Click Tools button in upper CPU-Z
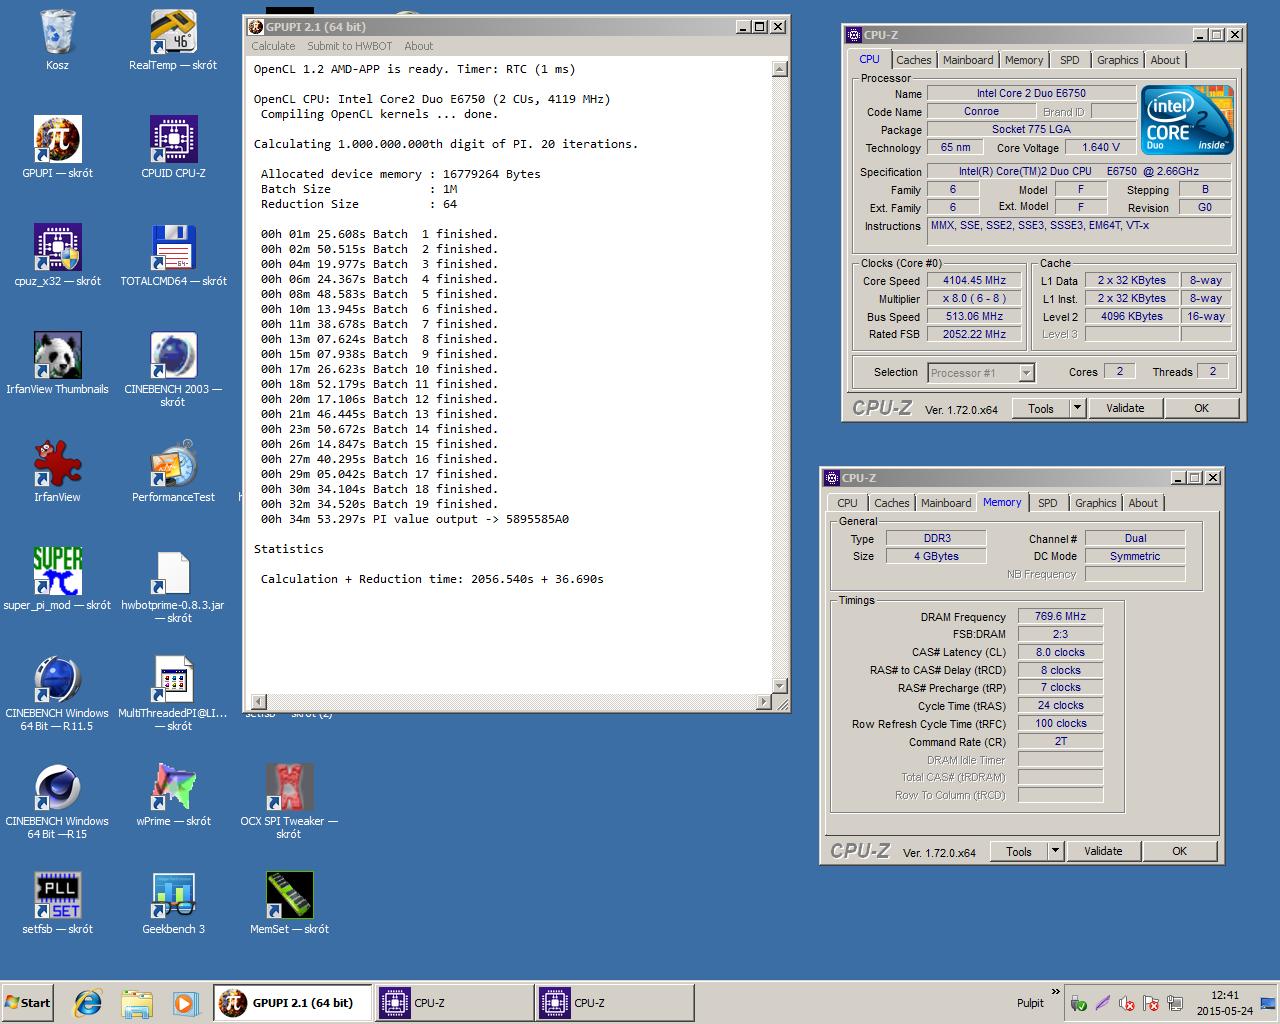 (x=1040, y=408)
